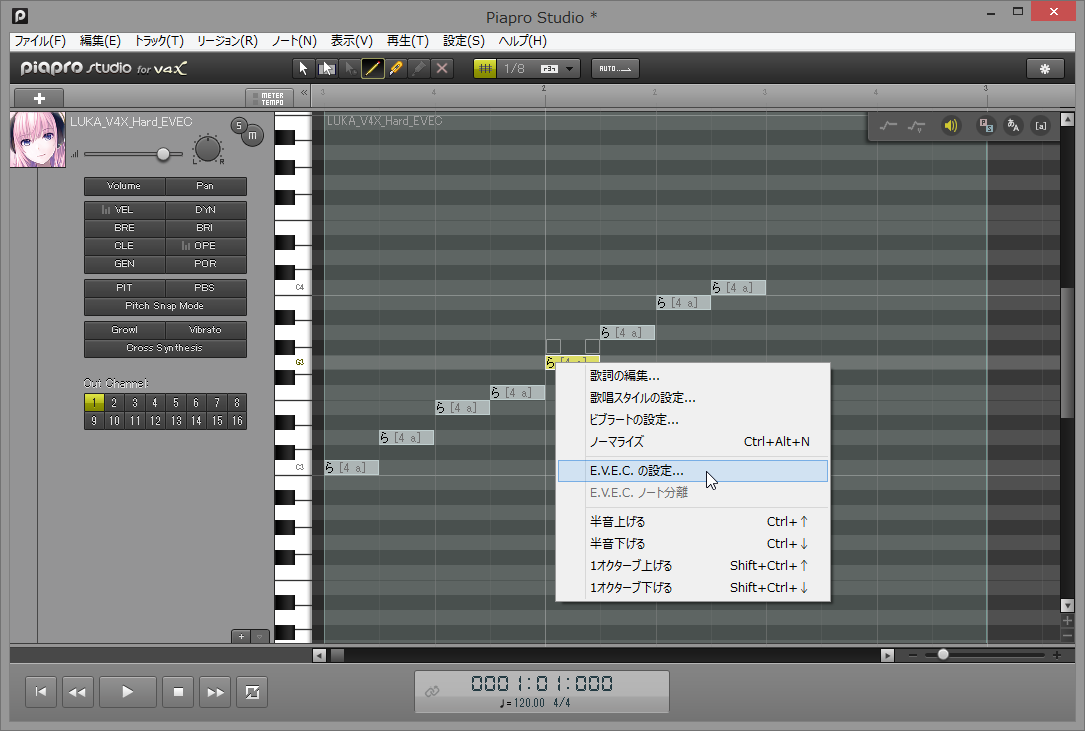Click the vertical scrollbar up arrow
The width and height of the screenshot is (1085, 731).
[x=1067, y=120]
